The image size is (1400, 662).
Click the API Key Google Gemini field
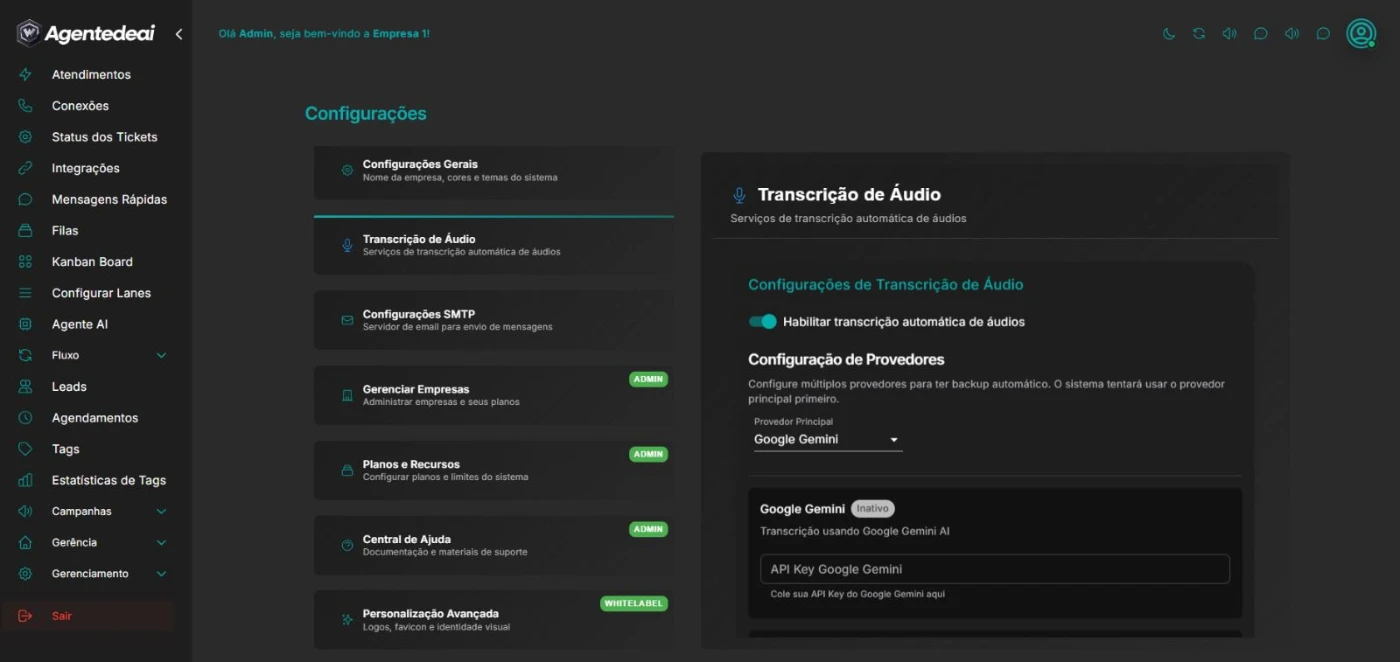point(994,568)
